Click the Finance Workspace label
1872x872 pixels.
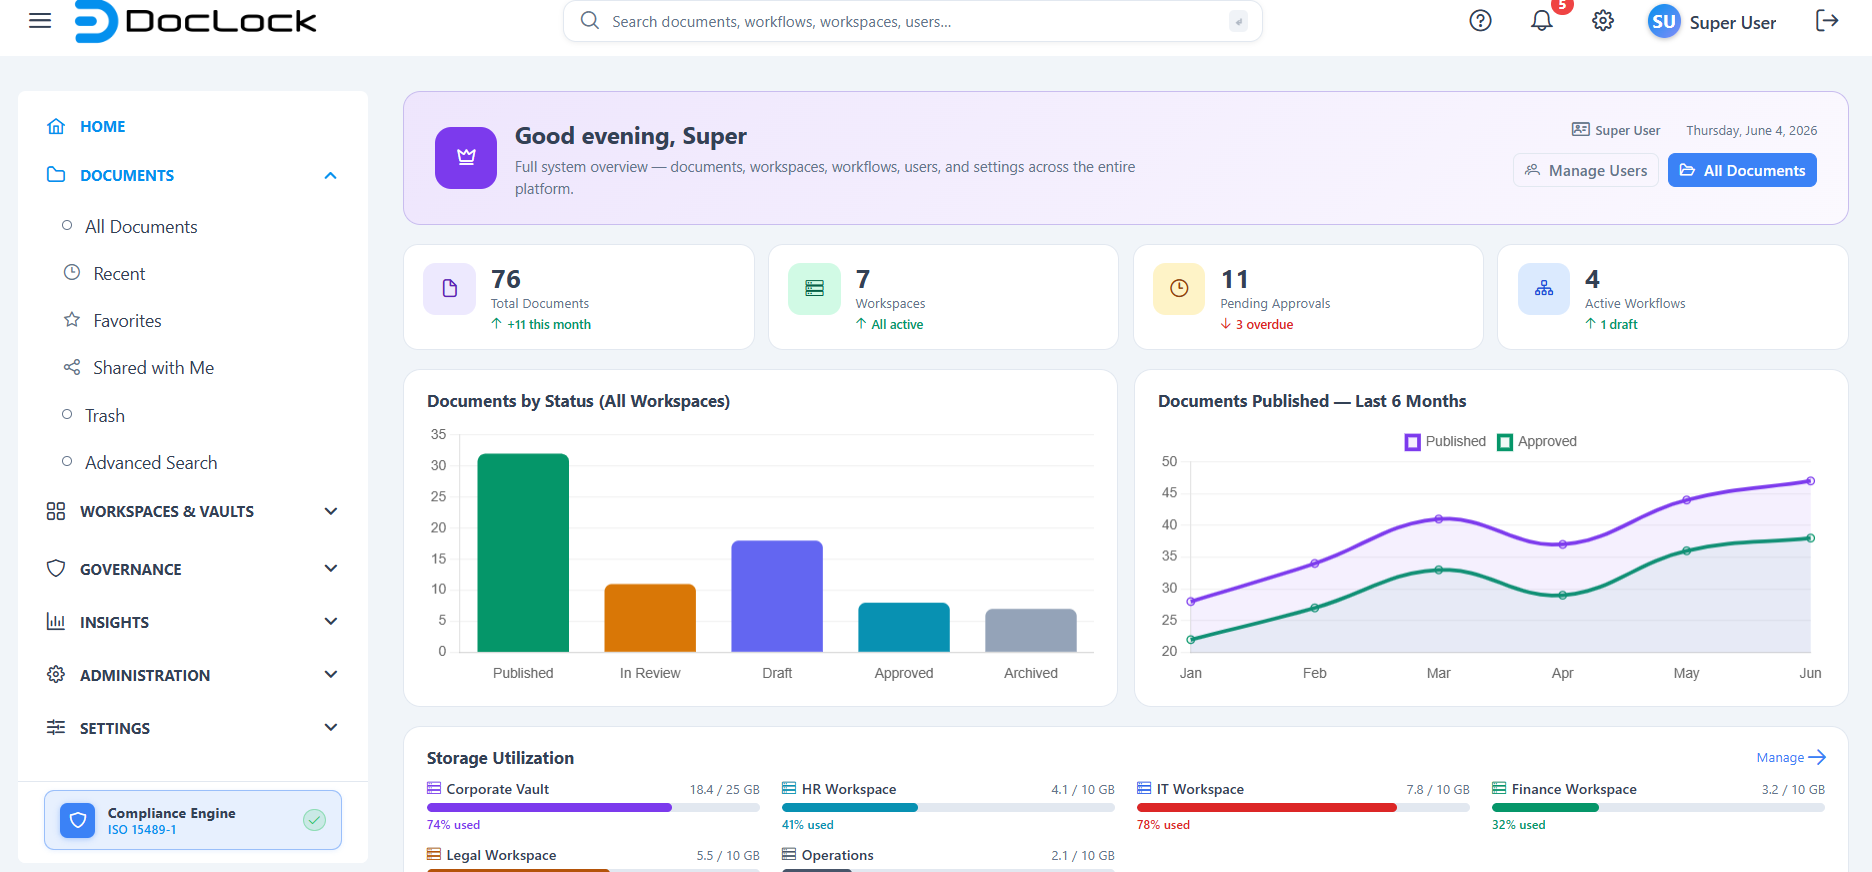pyautogui.click(x=1574, y=789)
